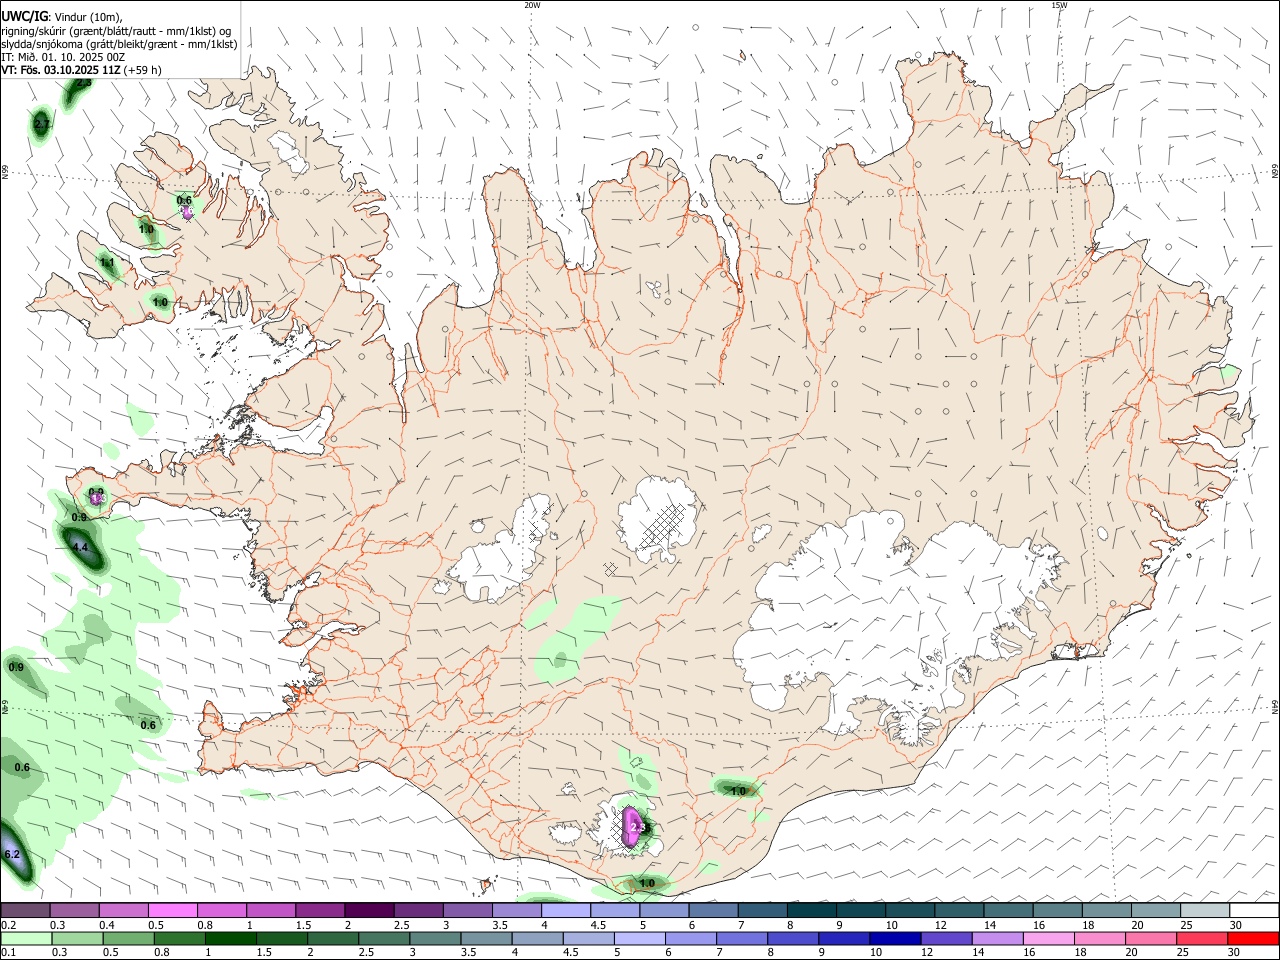Pick the light lavender 4–4.5 snow legend swatch
Screen dimensions: 1280x960
click(566, 910)
